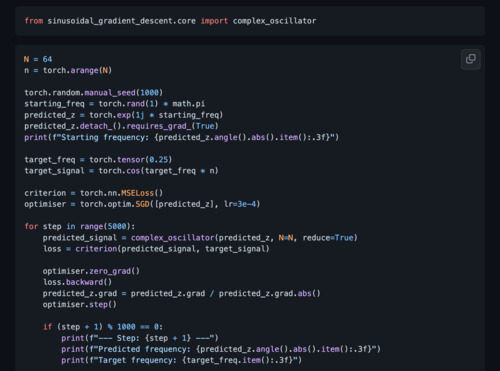500x371 pixels.
Task: Click the 'for step in range(5000)' line
Action: [80, 226]
